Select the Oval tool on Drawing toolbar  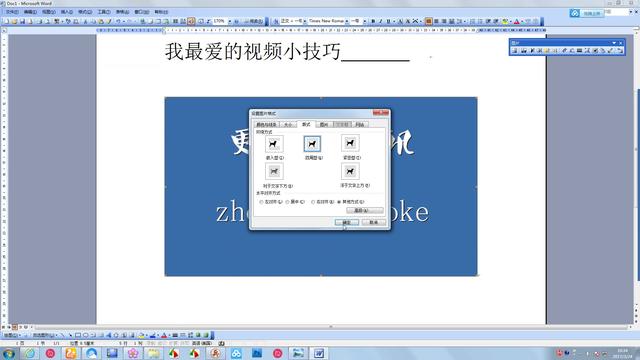(x=86, y=335)
